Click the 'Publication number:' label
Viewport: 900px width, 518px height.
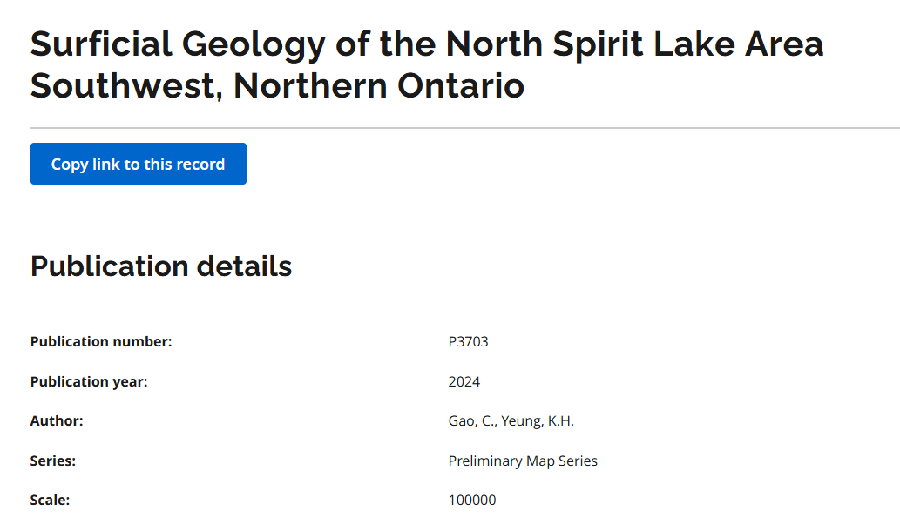click(101, 342)
